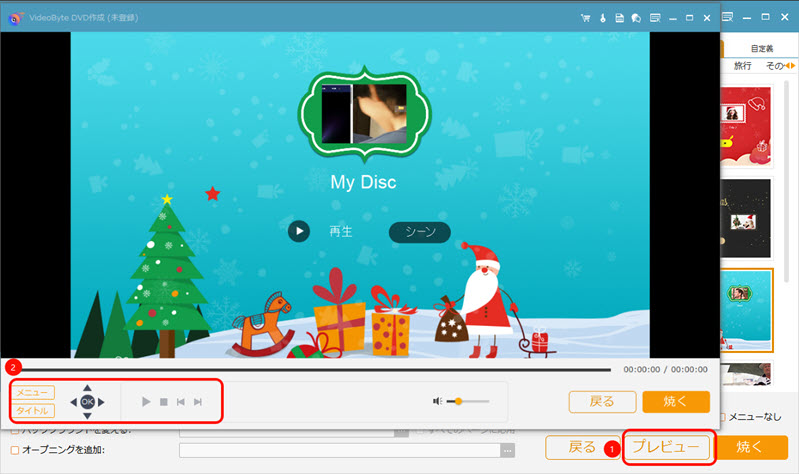799x474 pixels.
Task: Click the メニュー remote button
Action: [x=33, y=392]
